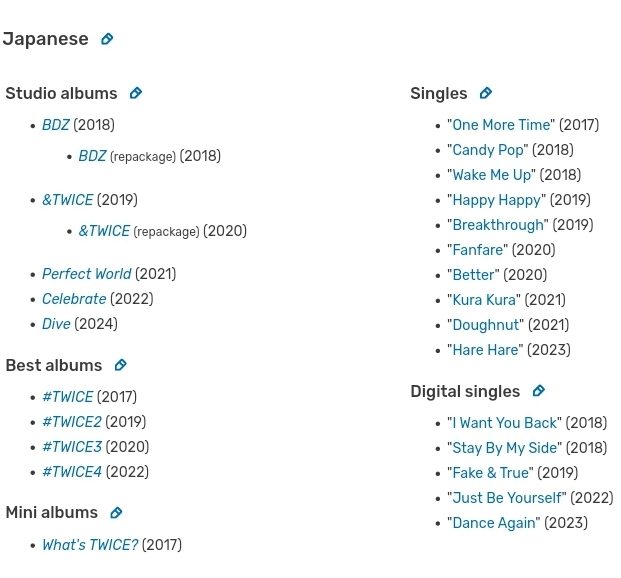Image resolution: width=621 pixels, height=578 pixels.
Task: Open the "Hare Hare" single link
Action: (485, 350)
